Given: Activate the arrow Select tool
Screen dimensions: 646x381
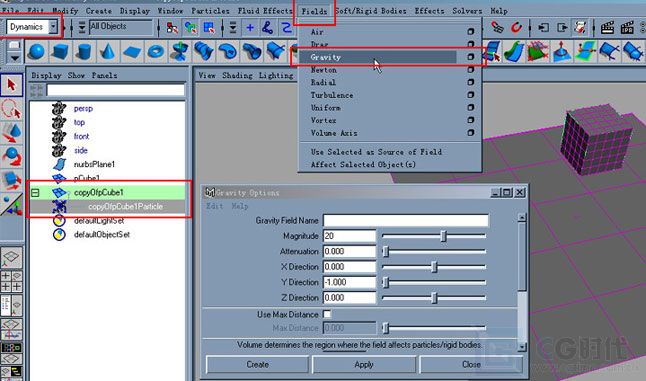Looking at the screenshot, I should click(x=12, y=85).
